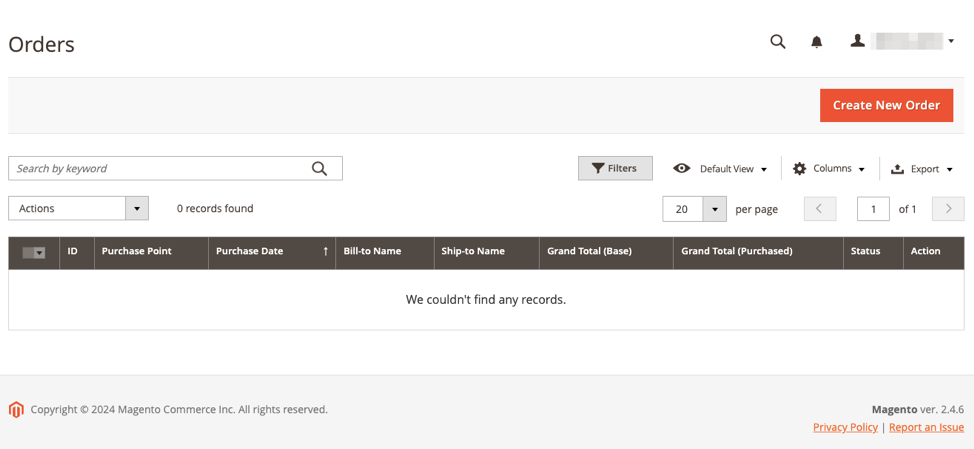Screen dimensions: 974x449
Task: Click Create New Order button
Action: [886, 105]
